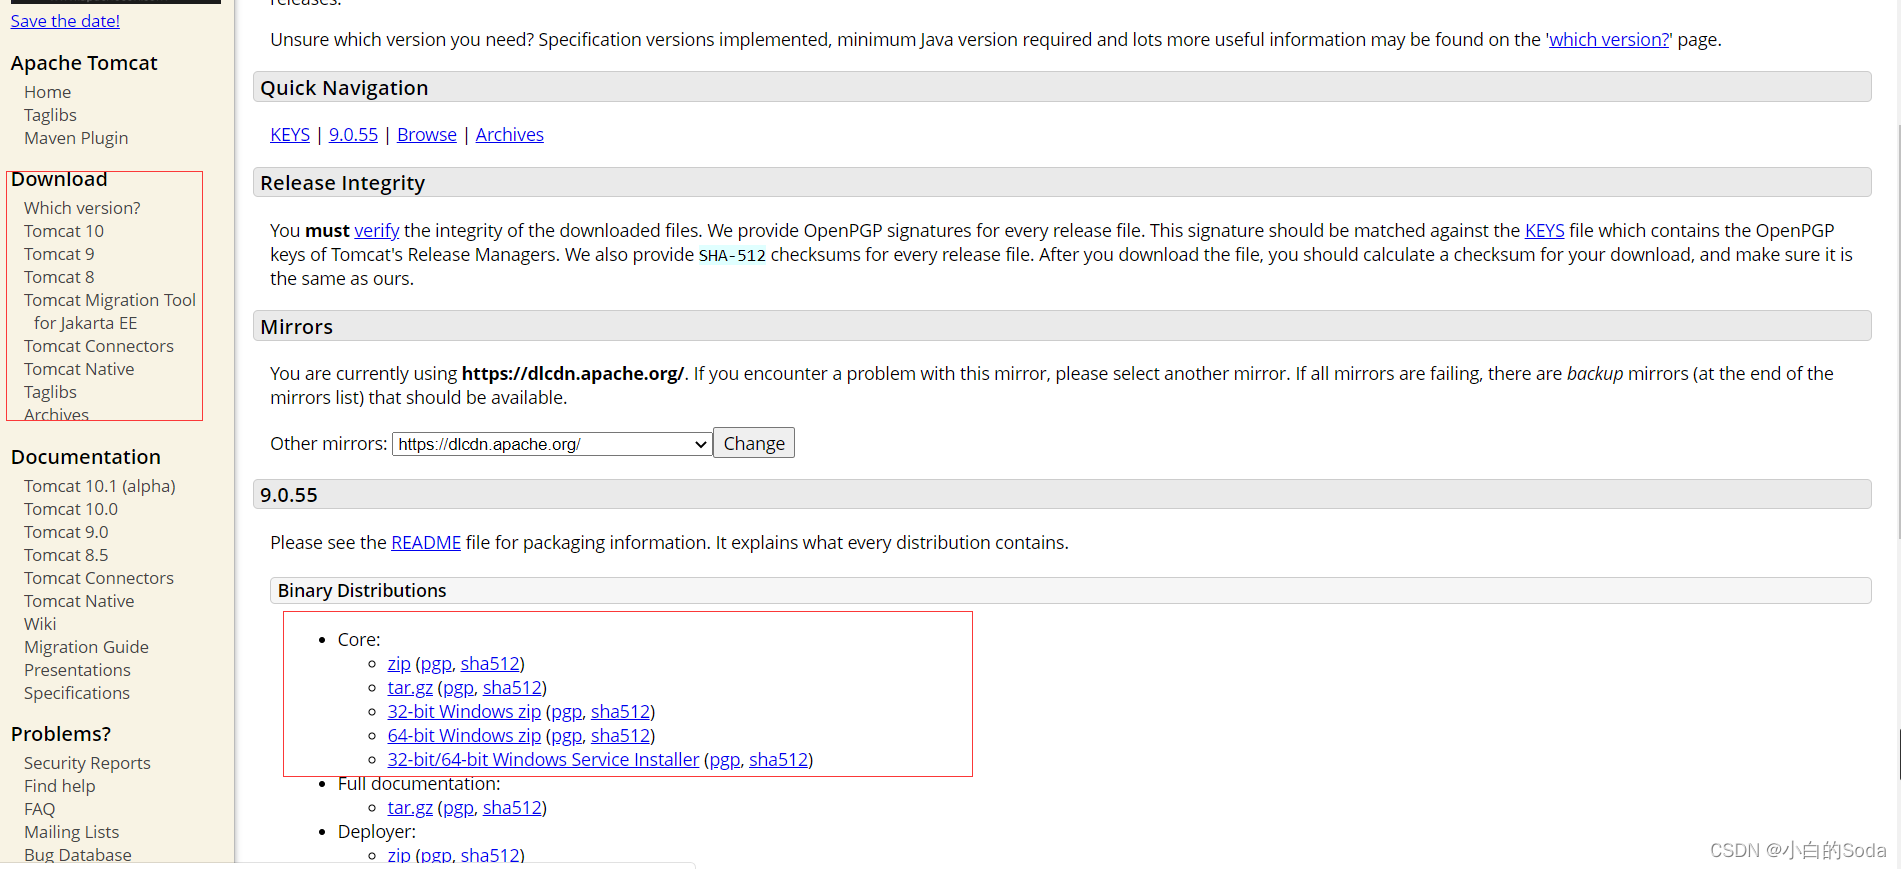Download 32-bit/64-bit Windows Service Installer
Viewport: 1901px width, 869px height.
(x=543, y=760)
